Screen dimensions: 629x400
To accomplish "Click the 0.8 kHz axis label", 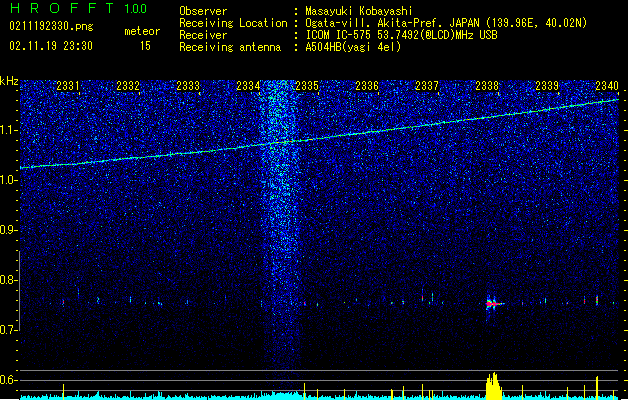I will pos(9,280).
